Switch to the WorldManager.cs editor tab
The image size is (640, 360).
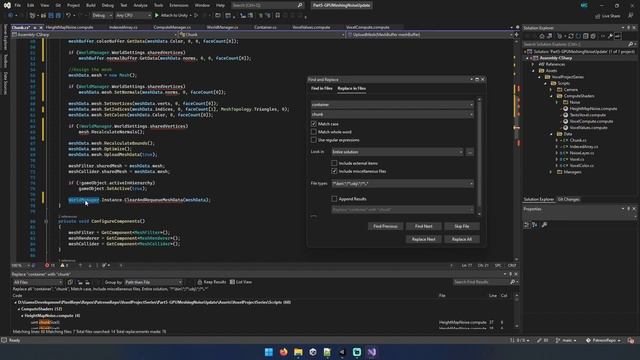click(222, 27)
